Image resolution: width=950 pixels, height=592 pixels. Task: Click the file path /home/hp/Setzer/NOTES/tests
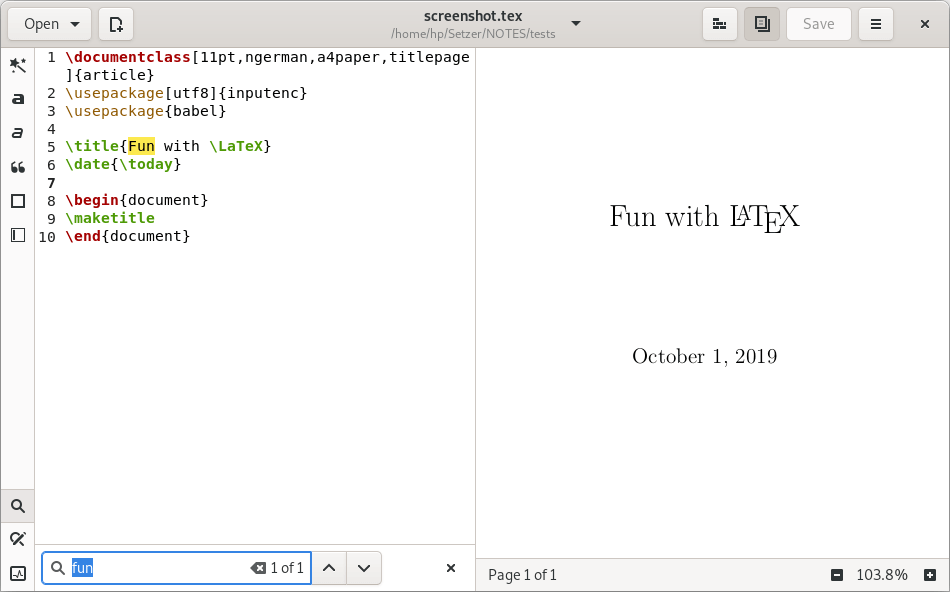[473, 34]
